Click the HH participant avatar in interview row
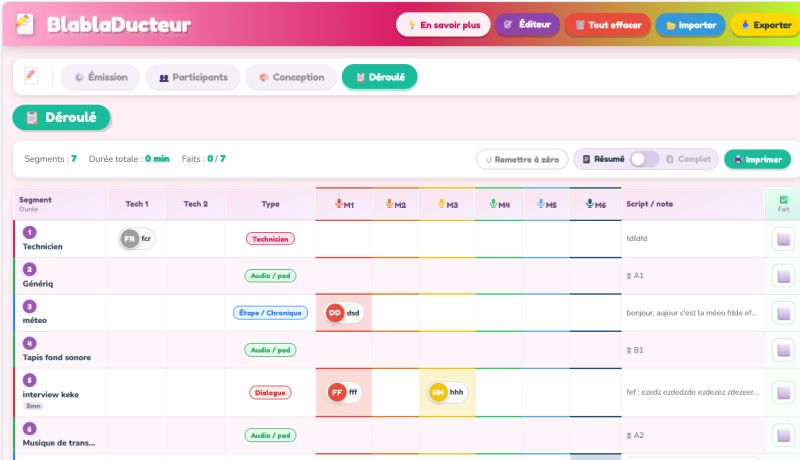Screen dimensions: 800x460 438,392
